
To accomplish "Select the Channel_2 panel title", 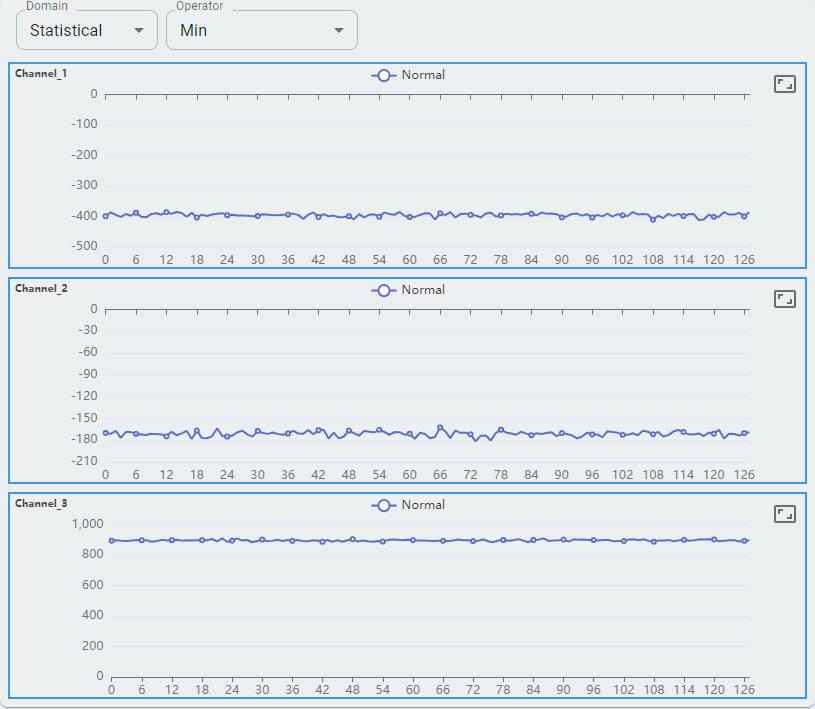I will coord(41,288).
